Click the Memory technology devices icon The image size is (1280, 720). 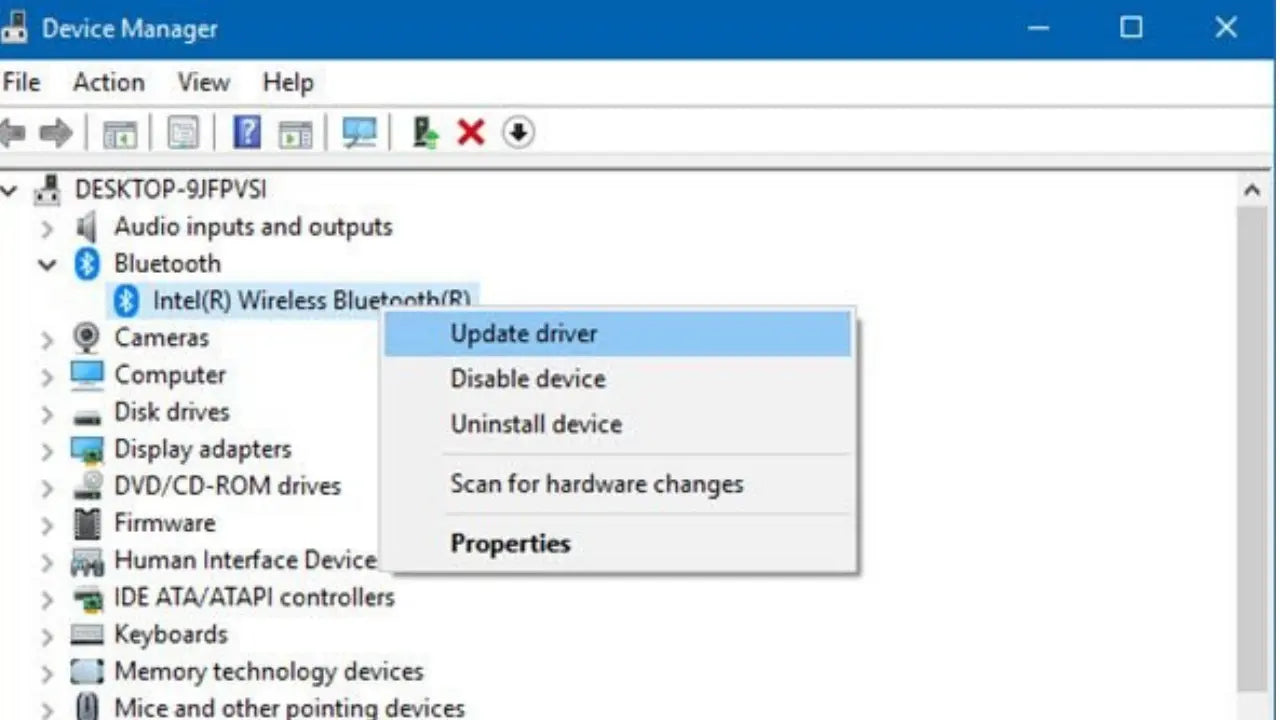coord(87,672)
